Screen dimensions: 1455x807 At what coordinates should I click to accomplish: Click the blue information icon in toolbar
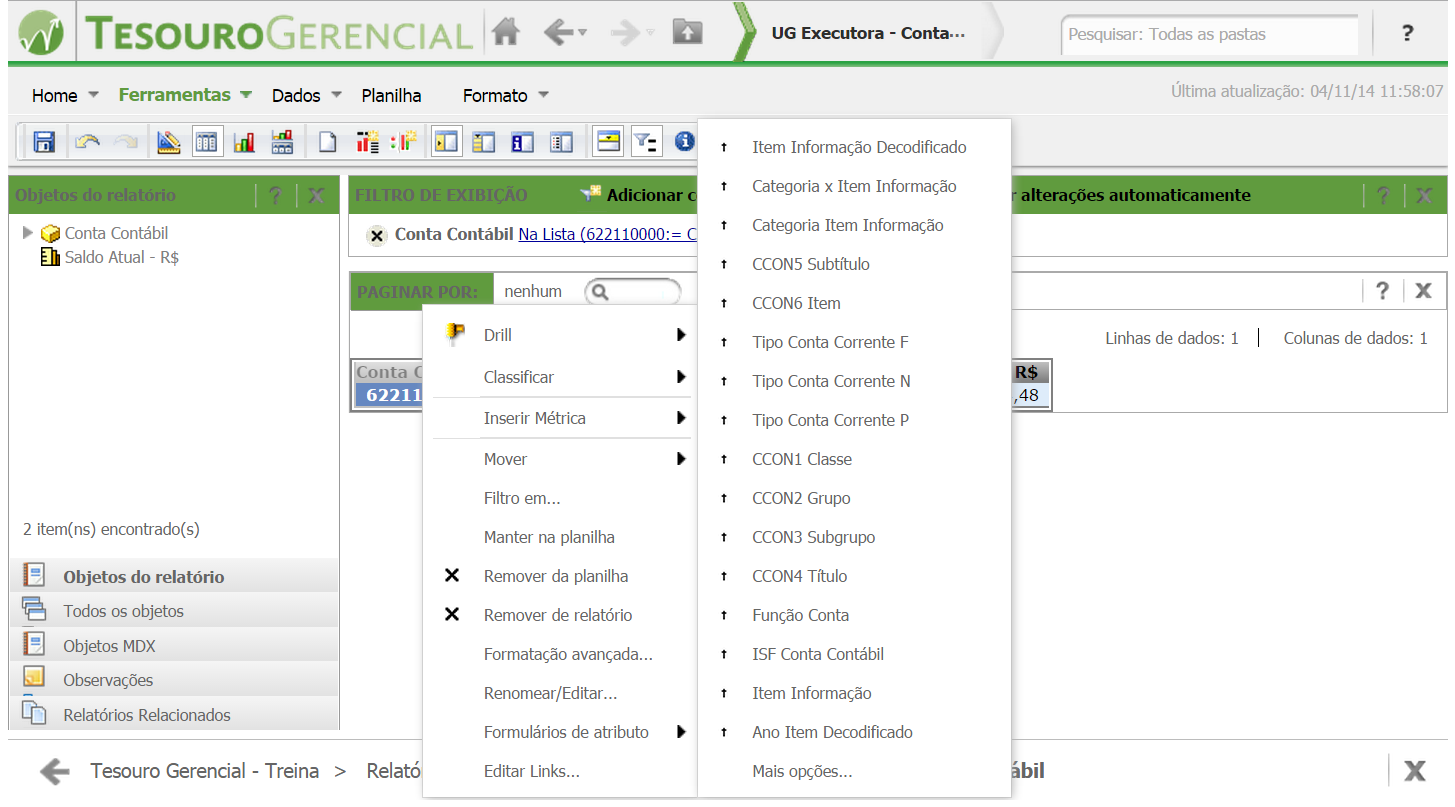[x=685, y=142]
